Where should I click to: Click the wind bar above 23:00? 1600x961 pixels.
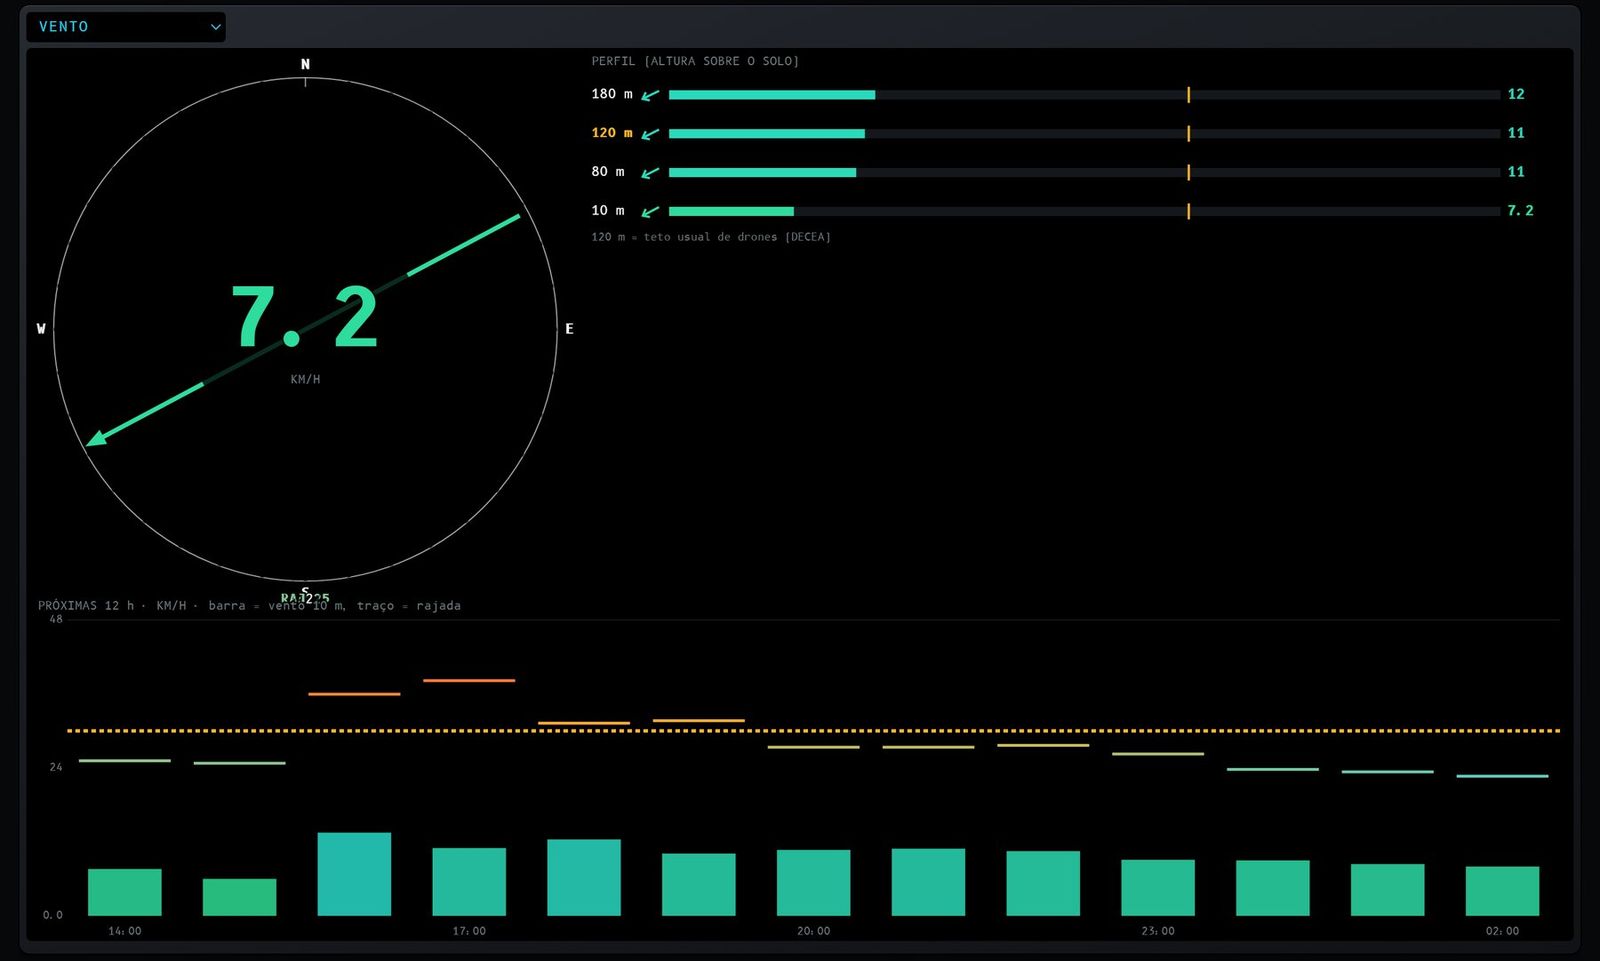1158,888
